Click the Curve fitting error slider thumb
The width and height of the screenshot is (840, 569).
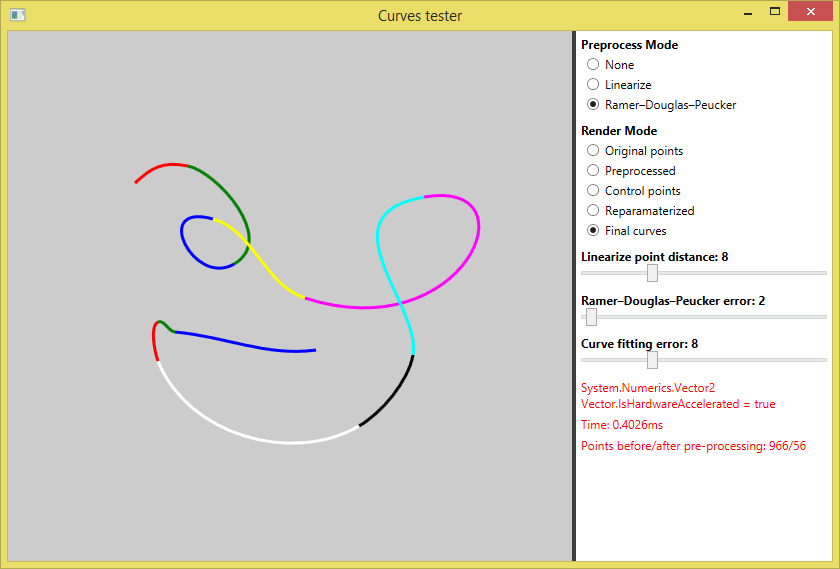point(652,360)
